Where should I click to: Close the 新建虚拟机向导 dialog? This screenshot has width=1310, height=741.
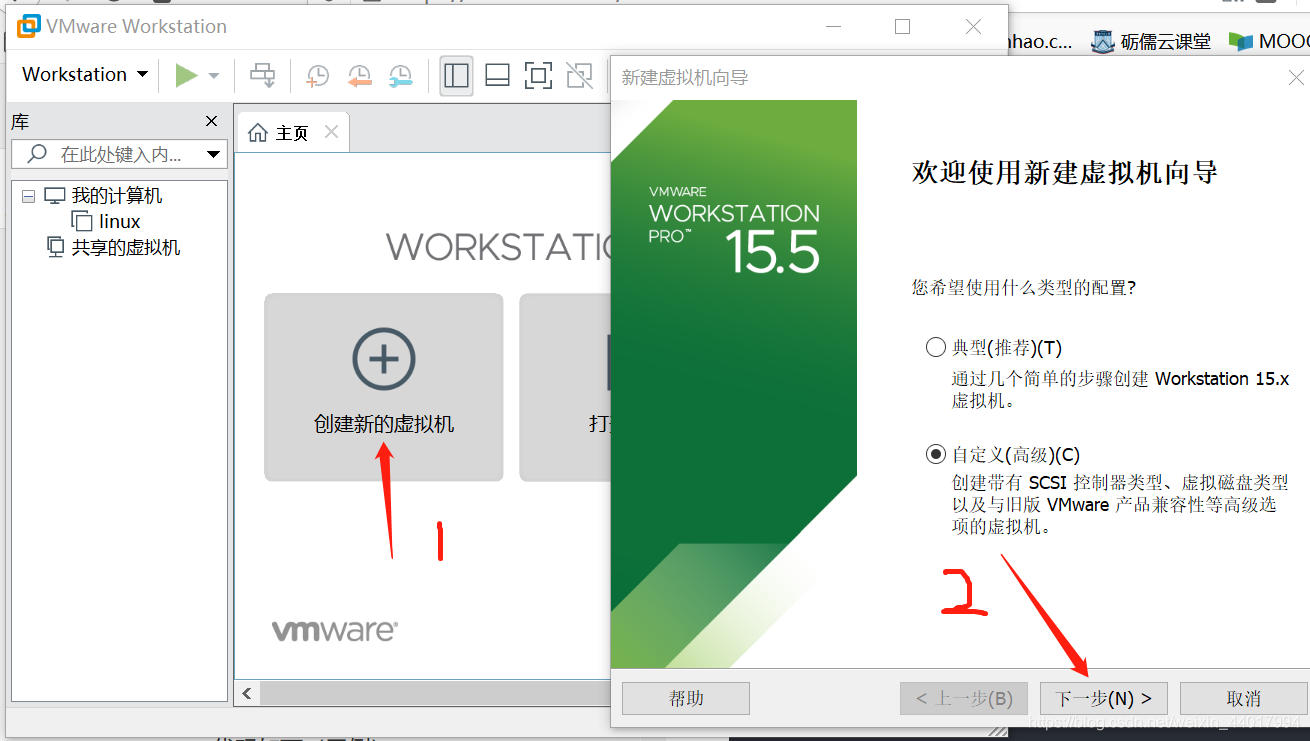click(x=1296, y=76)
